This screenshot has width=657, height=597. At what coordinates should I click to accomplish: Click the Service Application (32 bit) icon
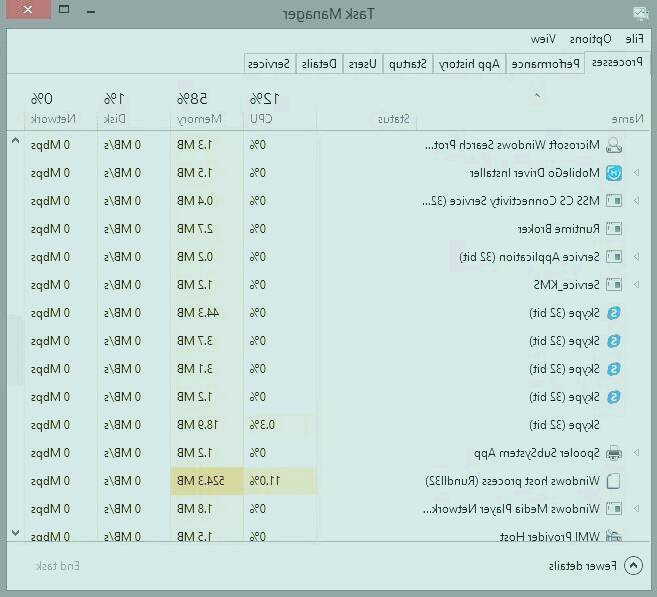coord(614,257)
